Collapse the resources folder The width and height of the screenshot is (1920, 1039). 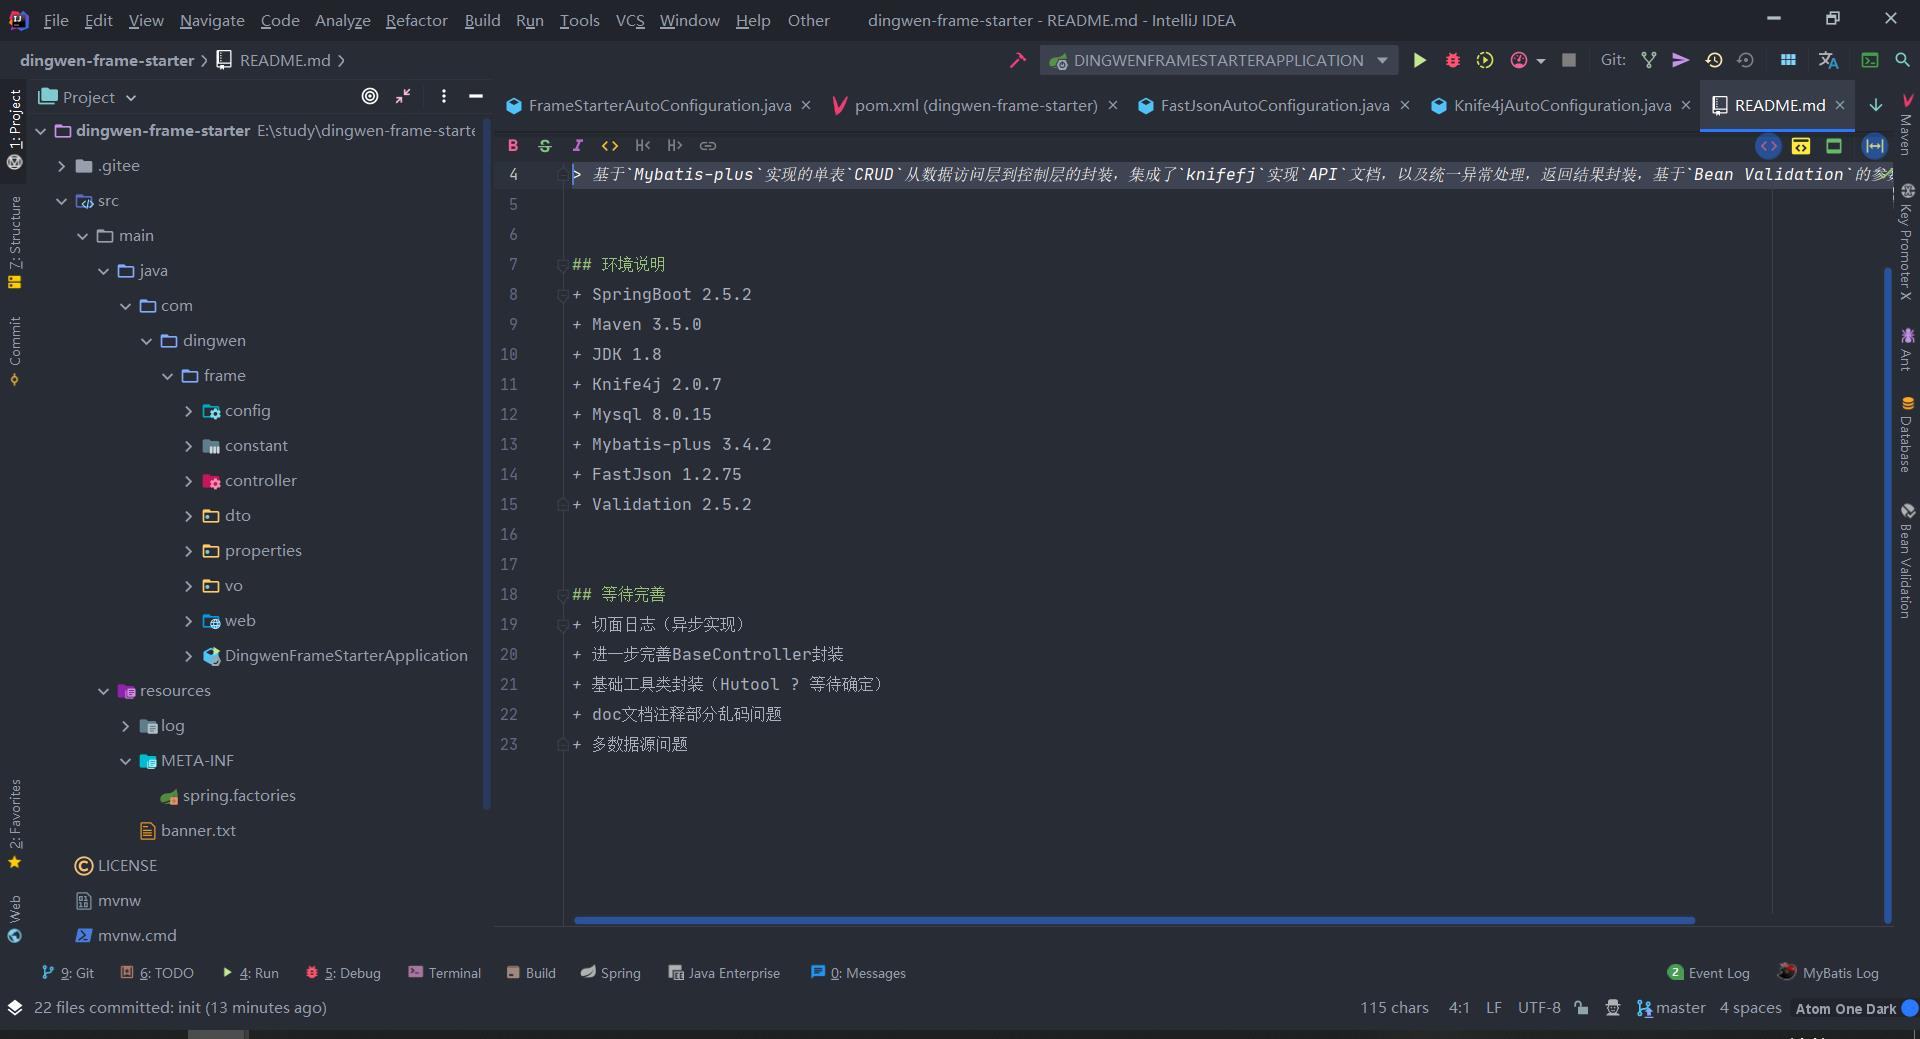tap(104, 691)
